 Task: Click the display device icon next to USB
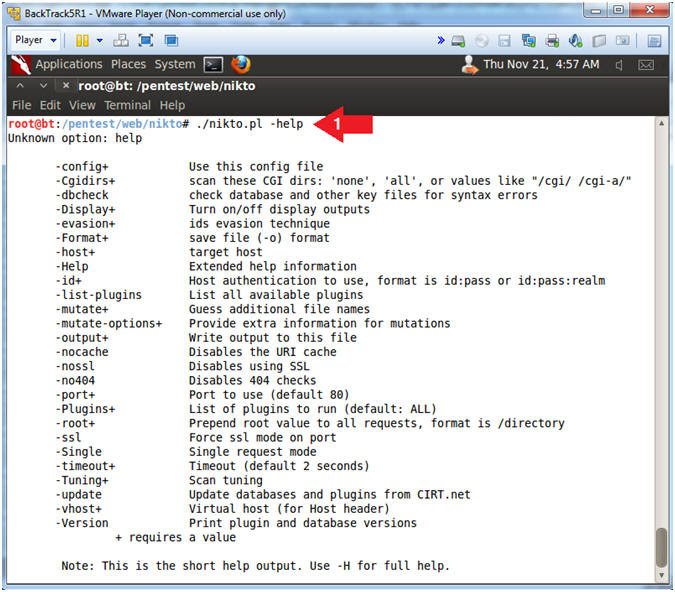[x=622, y=41]
